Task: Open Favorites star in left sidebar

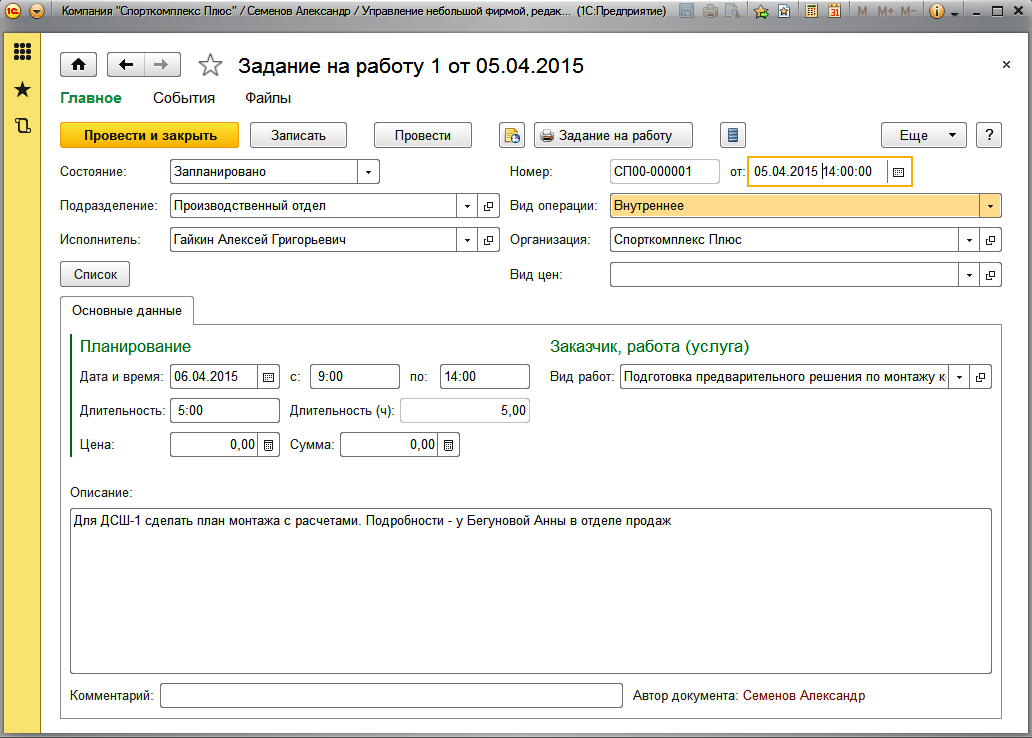Action: 22,90
